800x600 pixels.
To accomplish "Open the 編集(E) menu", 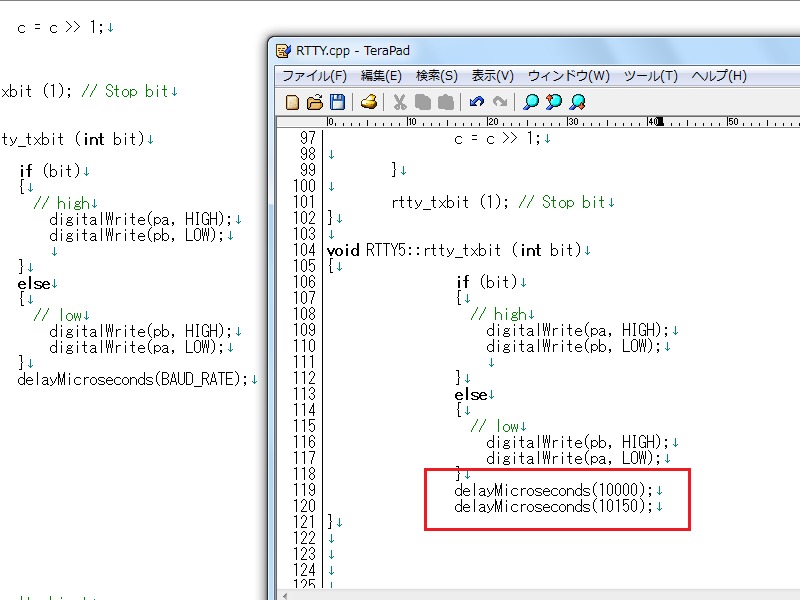I will click(381, 76).
